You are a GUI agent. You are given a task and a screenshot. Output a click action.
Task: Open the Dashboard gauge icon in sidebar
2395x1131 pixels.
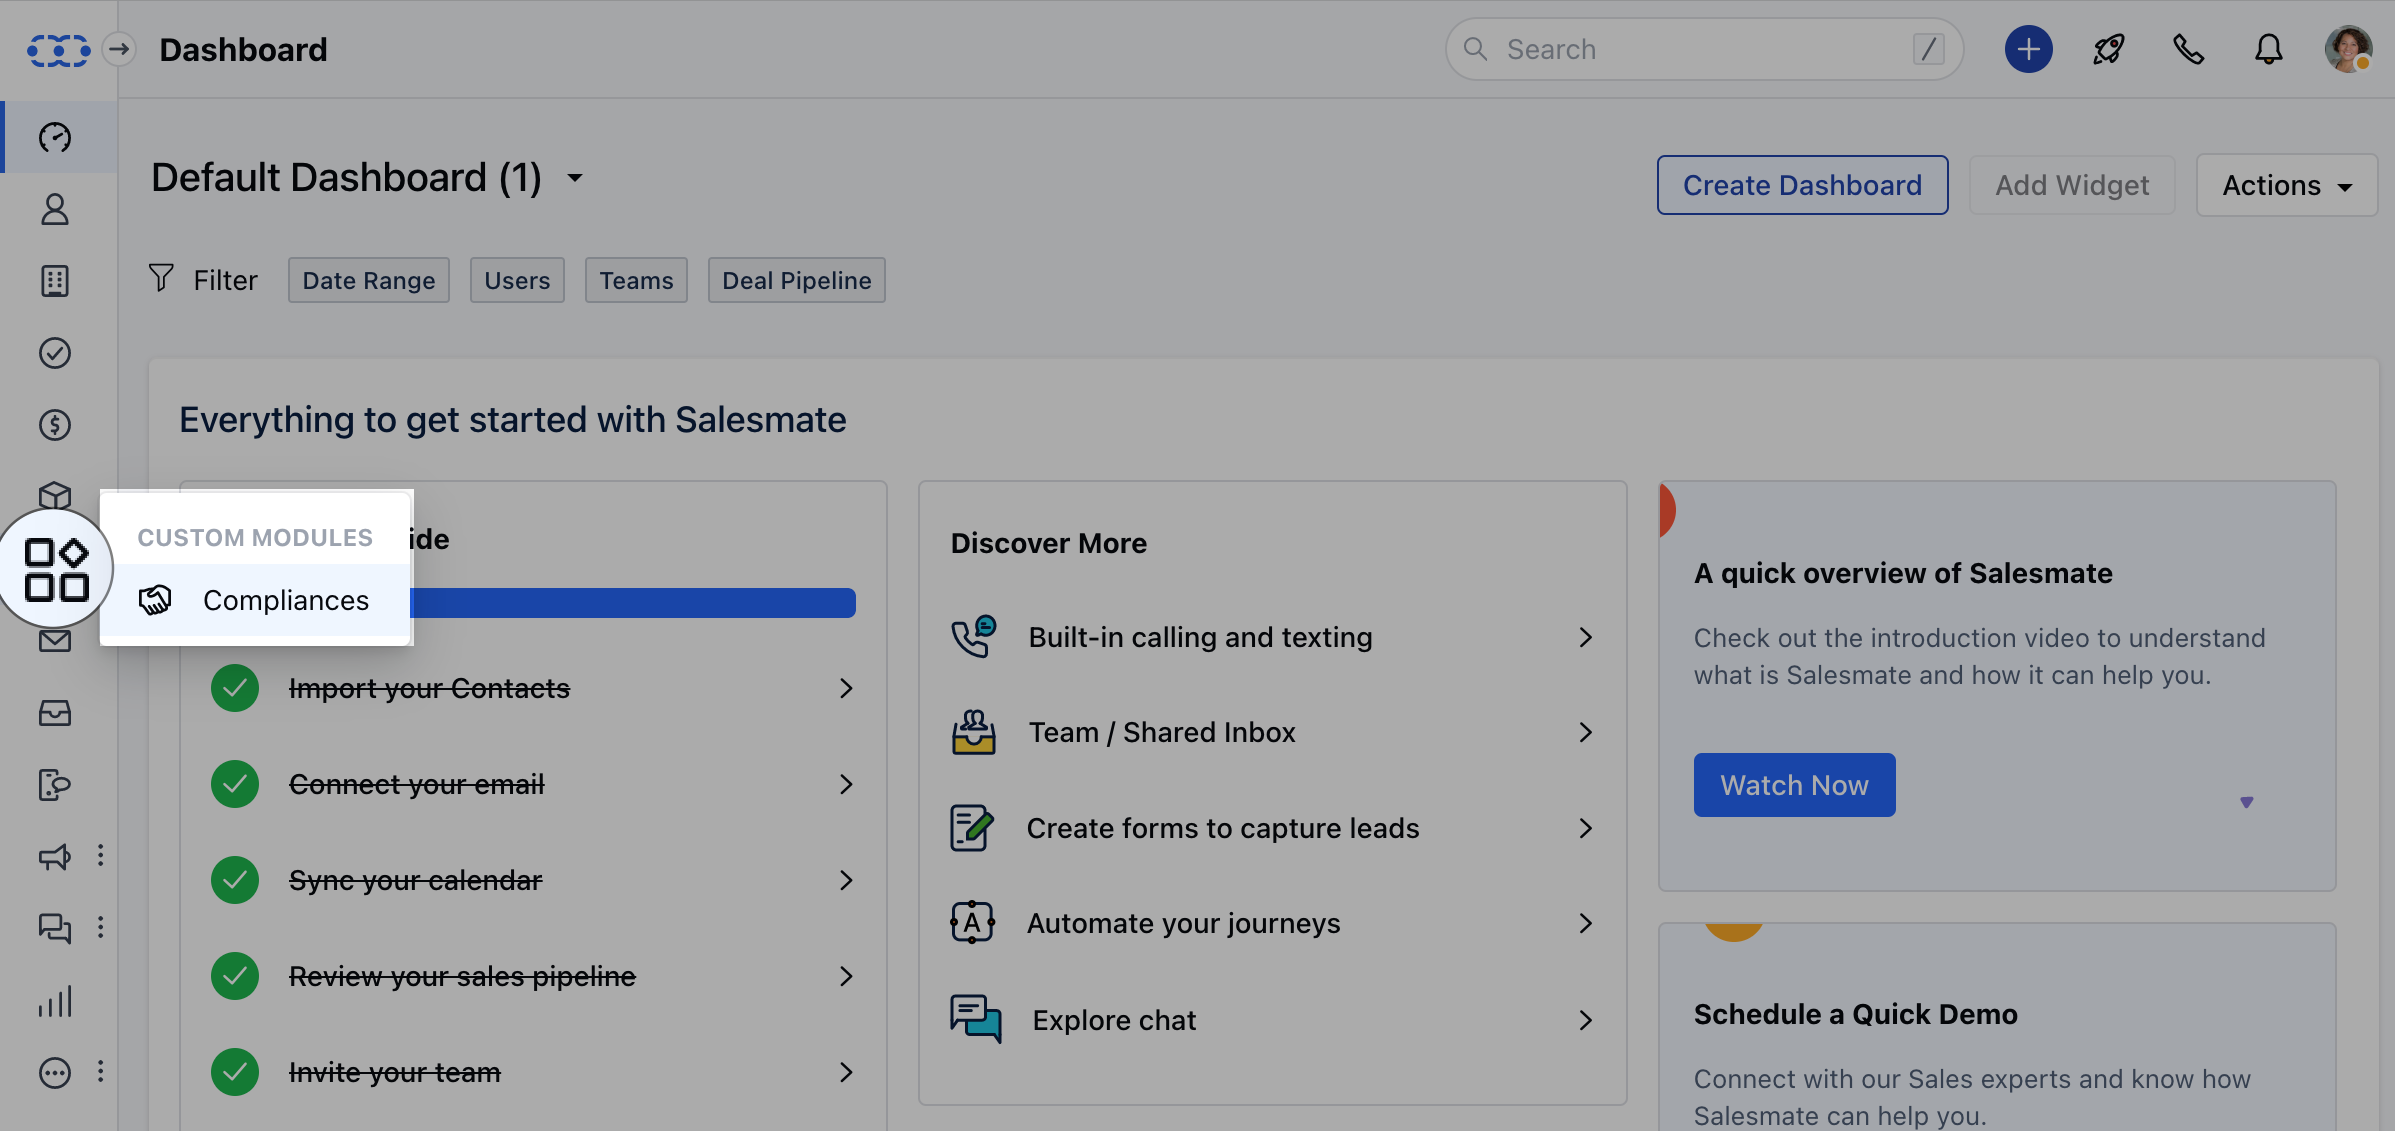point(55,137)
